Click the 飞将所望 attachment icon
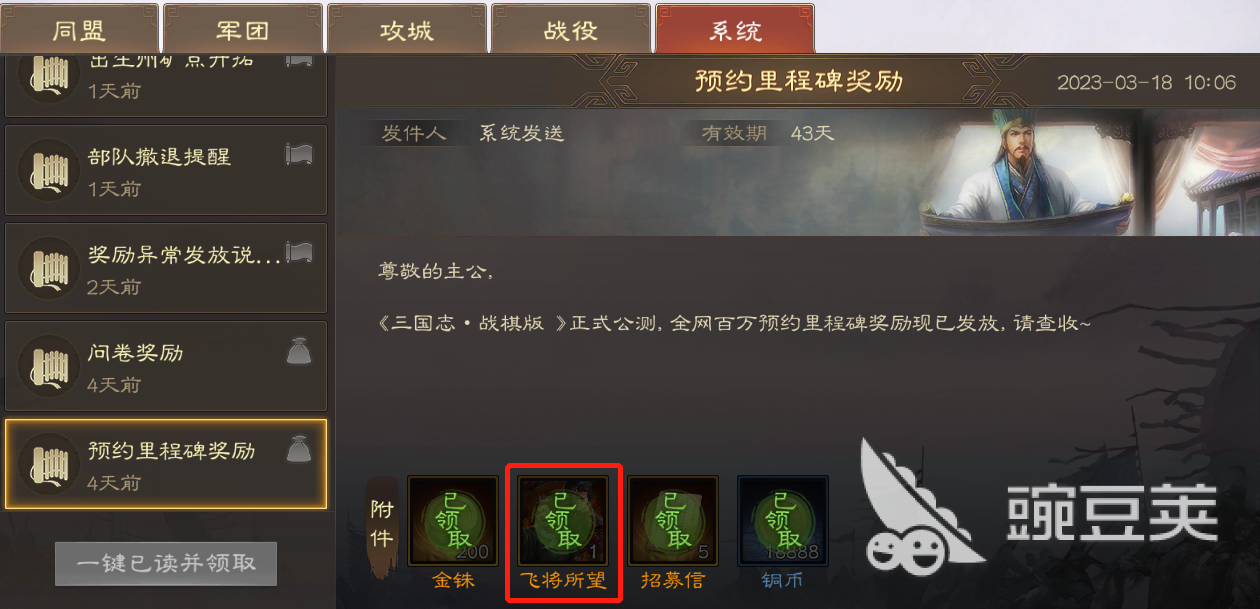This screenshot has height=609, width=1260. pos(563,521)
